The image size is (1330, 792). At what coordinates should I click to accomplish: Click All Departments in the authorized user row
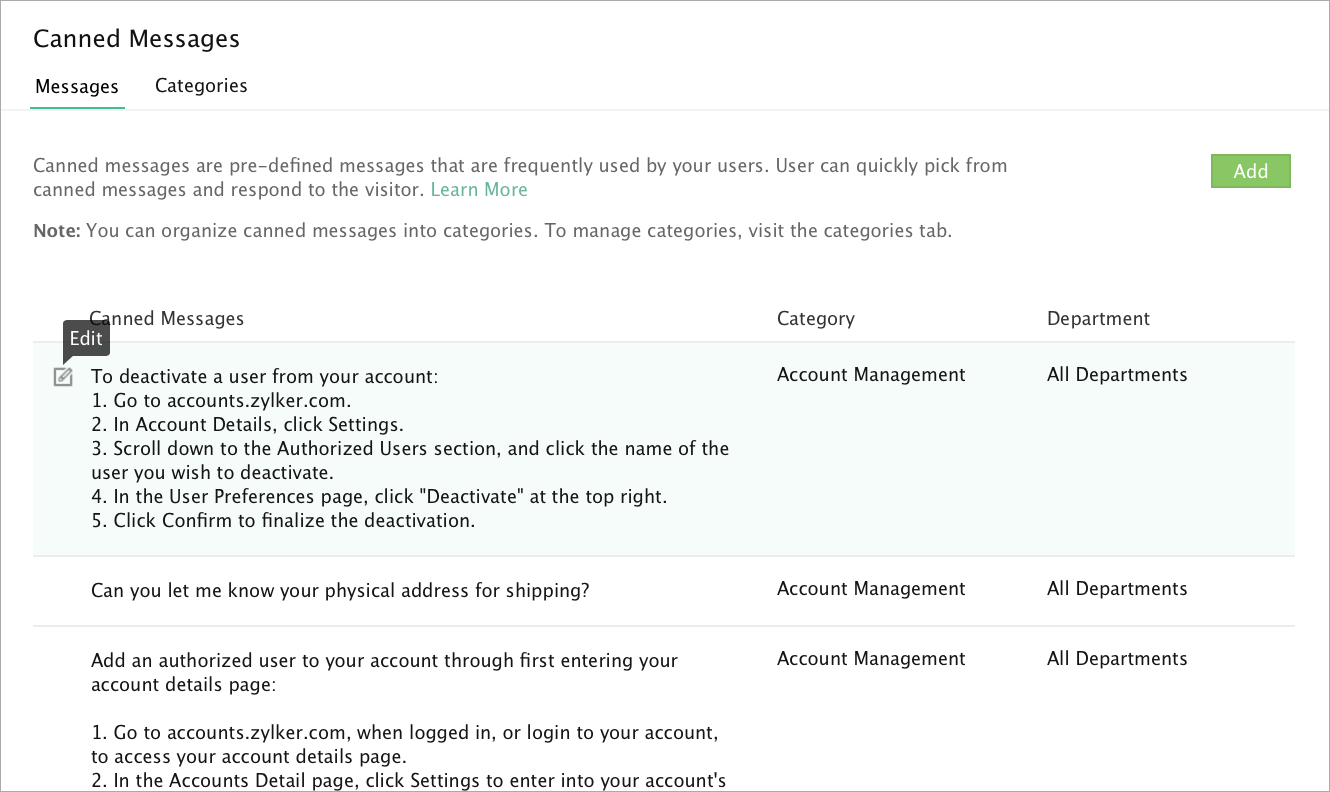1117,659
